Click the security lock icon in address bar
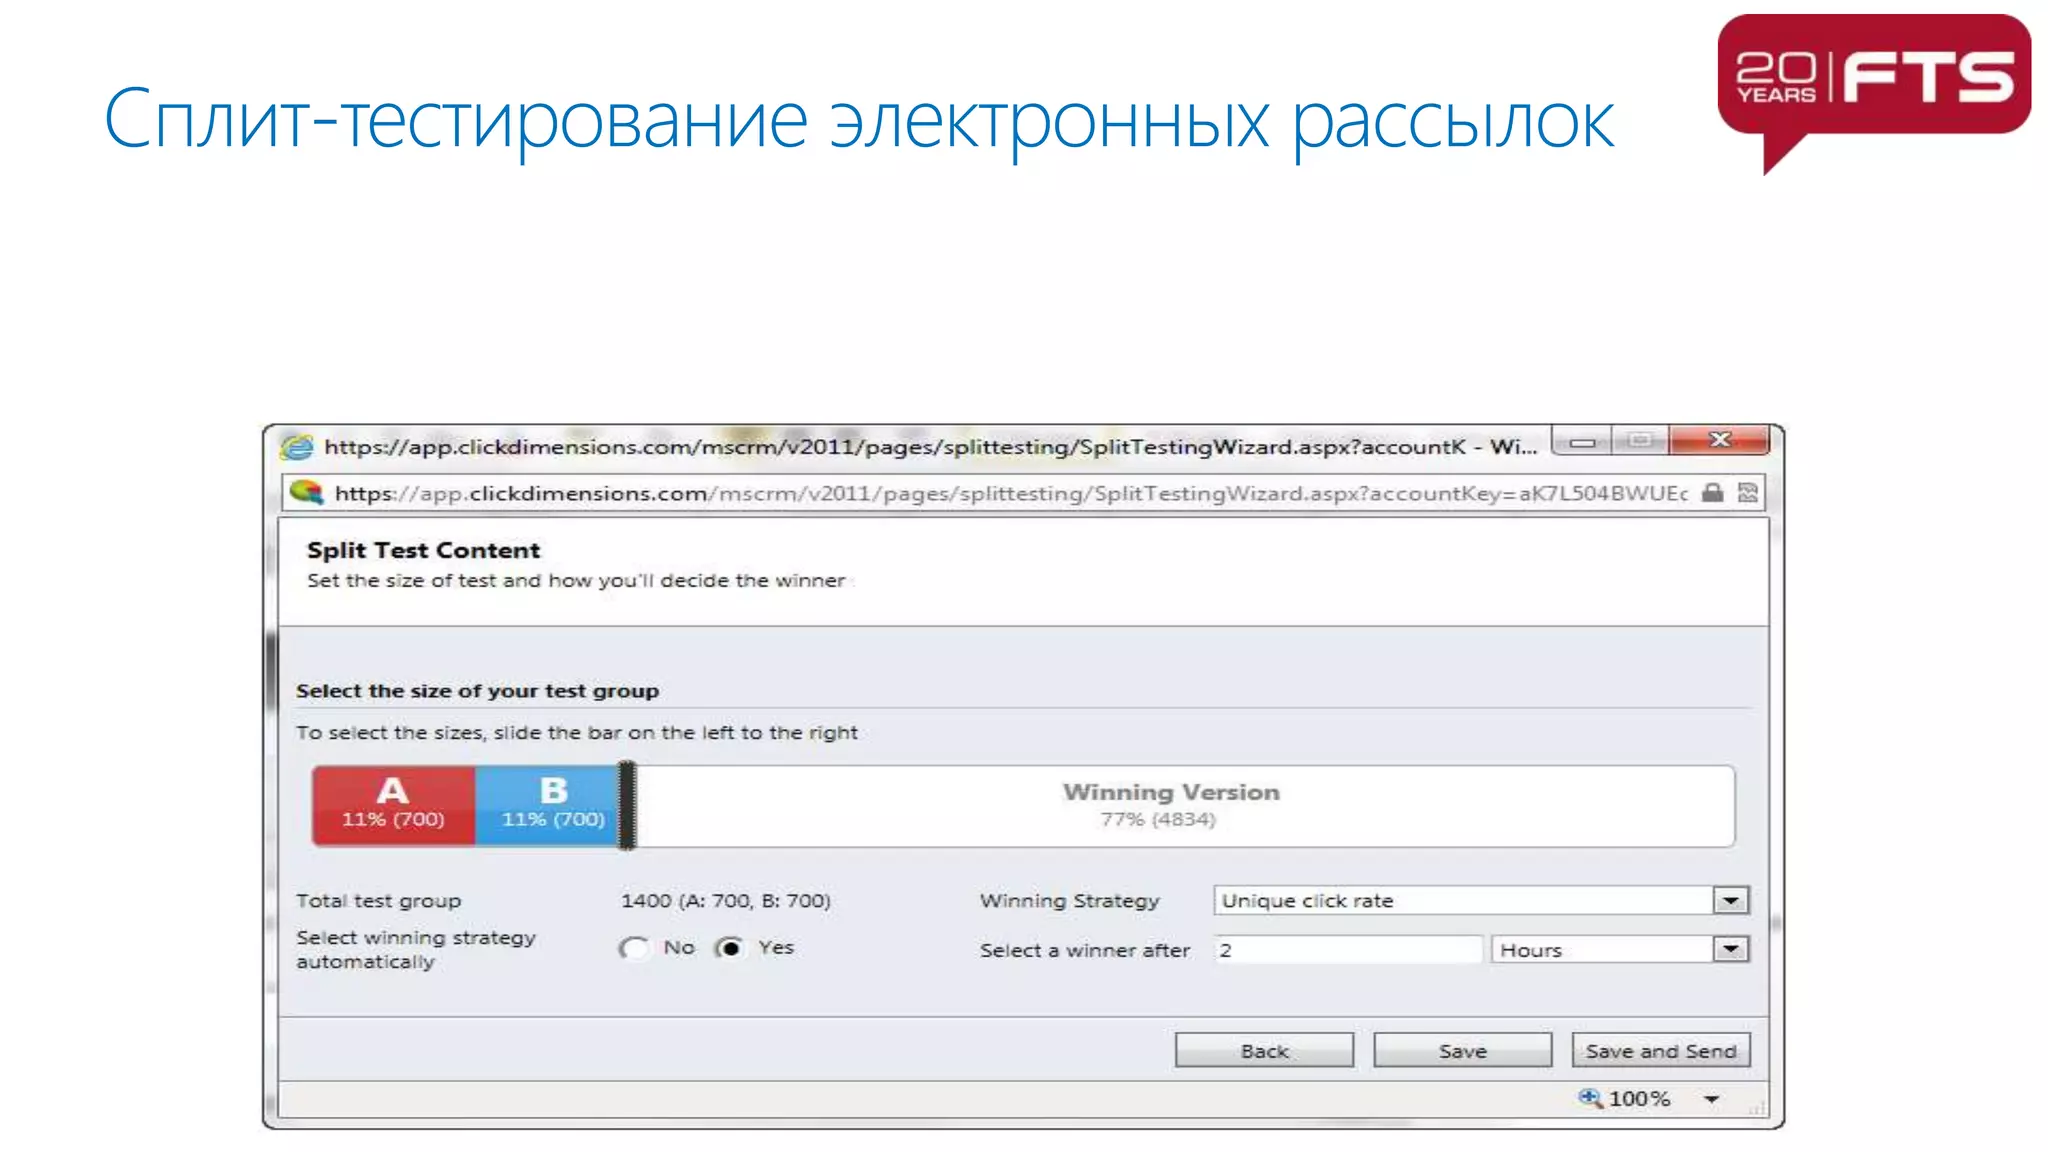Image resolution: width=2048 pixels, height=1152 pixels. click(1713, 492)
